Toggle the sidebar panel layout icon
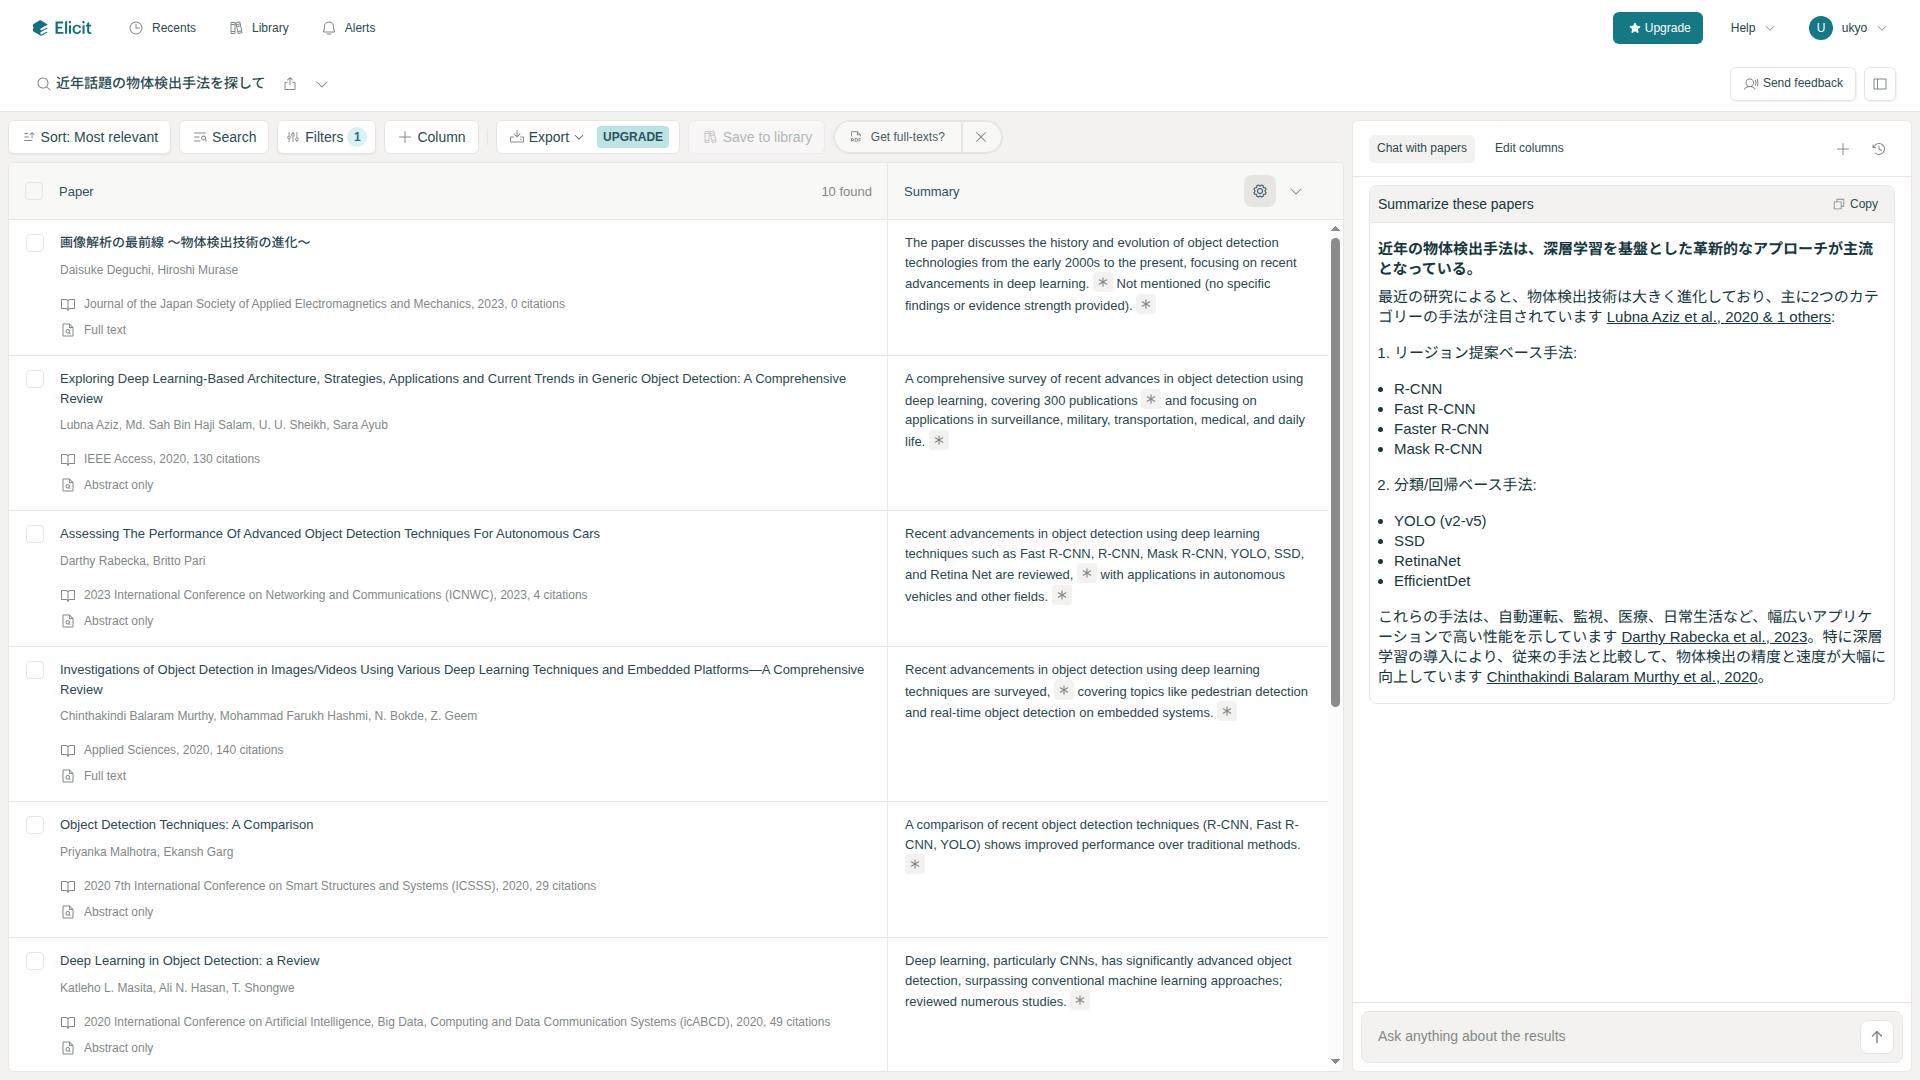Screen dimensions: 1920x1080 point(1879,84)
